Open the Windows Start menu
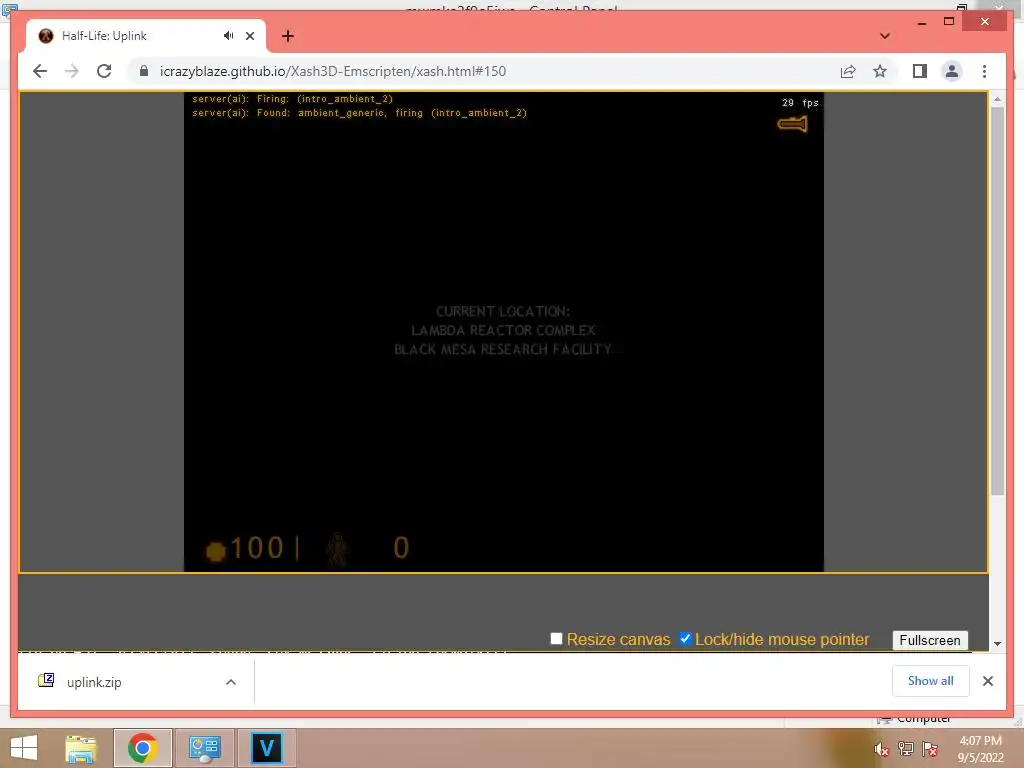The width and height of the screenshot is (1024, 768). 24,748
